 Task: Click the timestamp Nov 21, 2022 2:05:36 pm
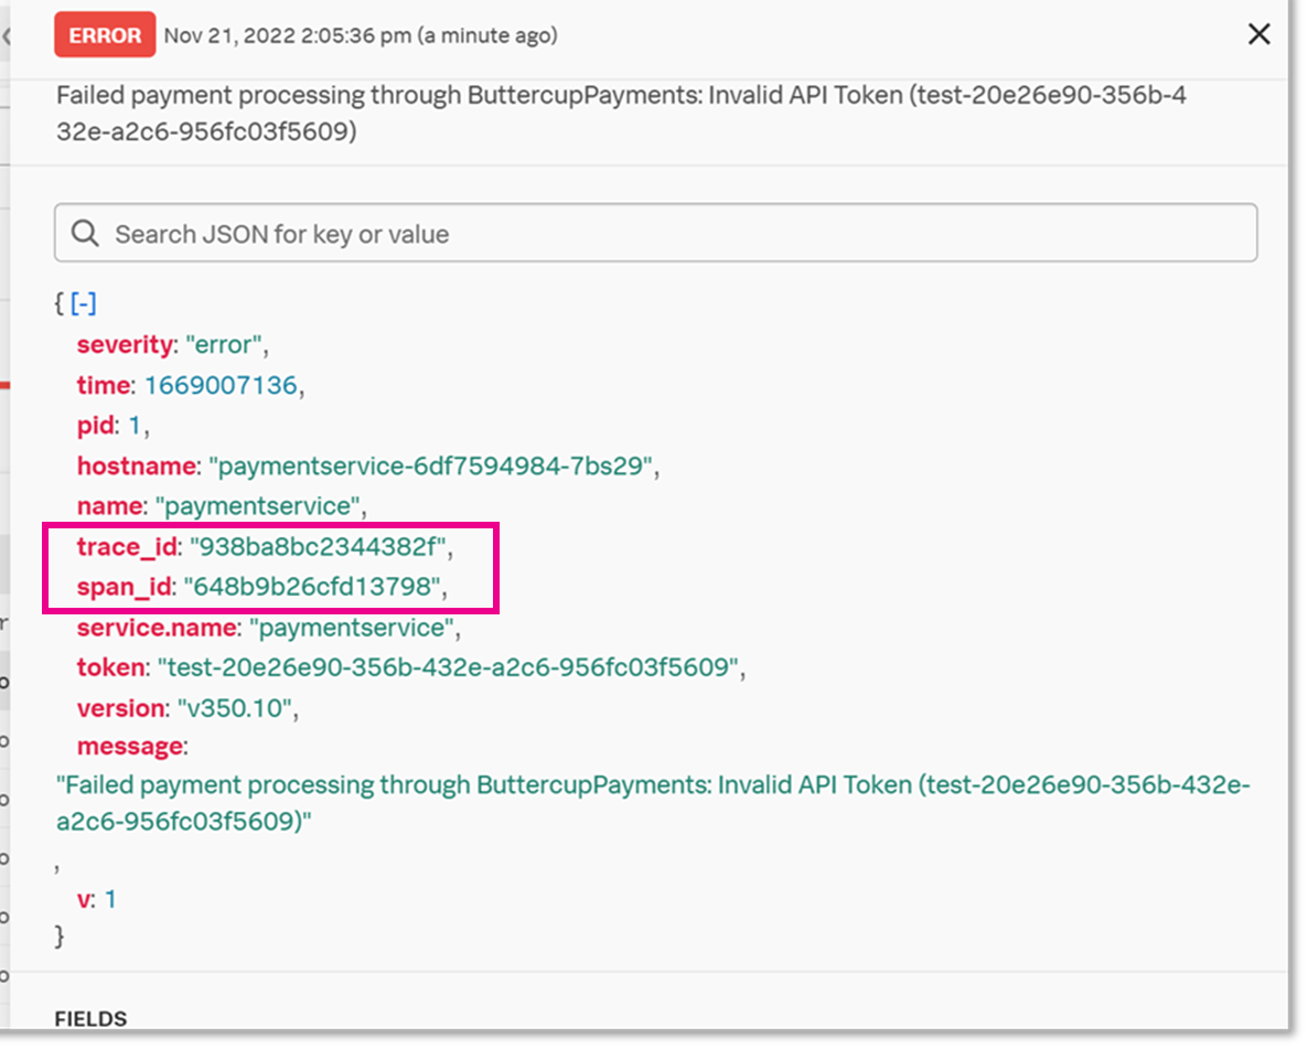tap(287, 35)
